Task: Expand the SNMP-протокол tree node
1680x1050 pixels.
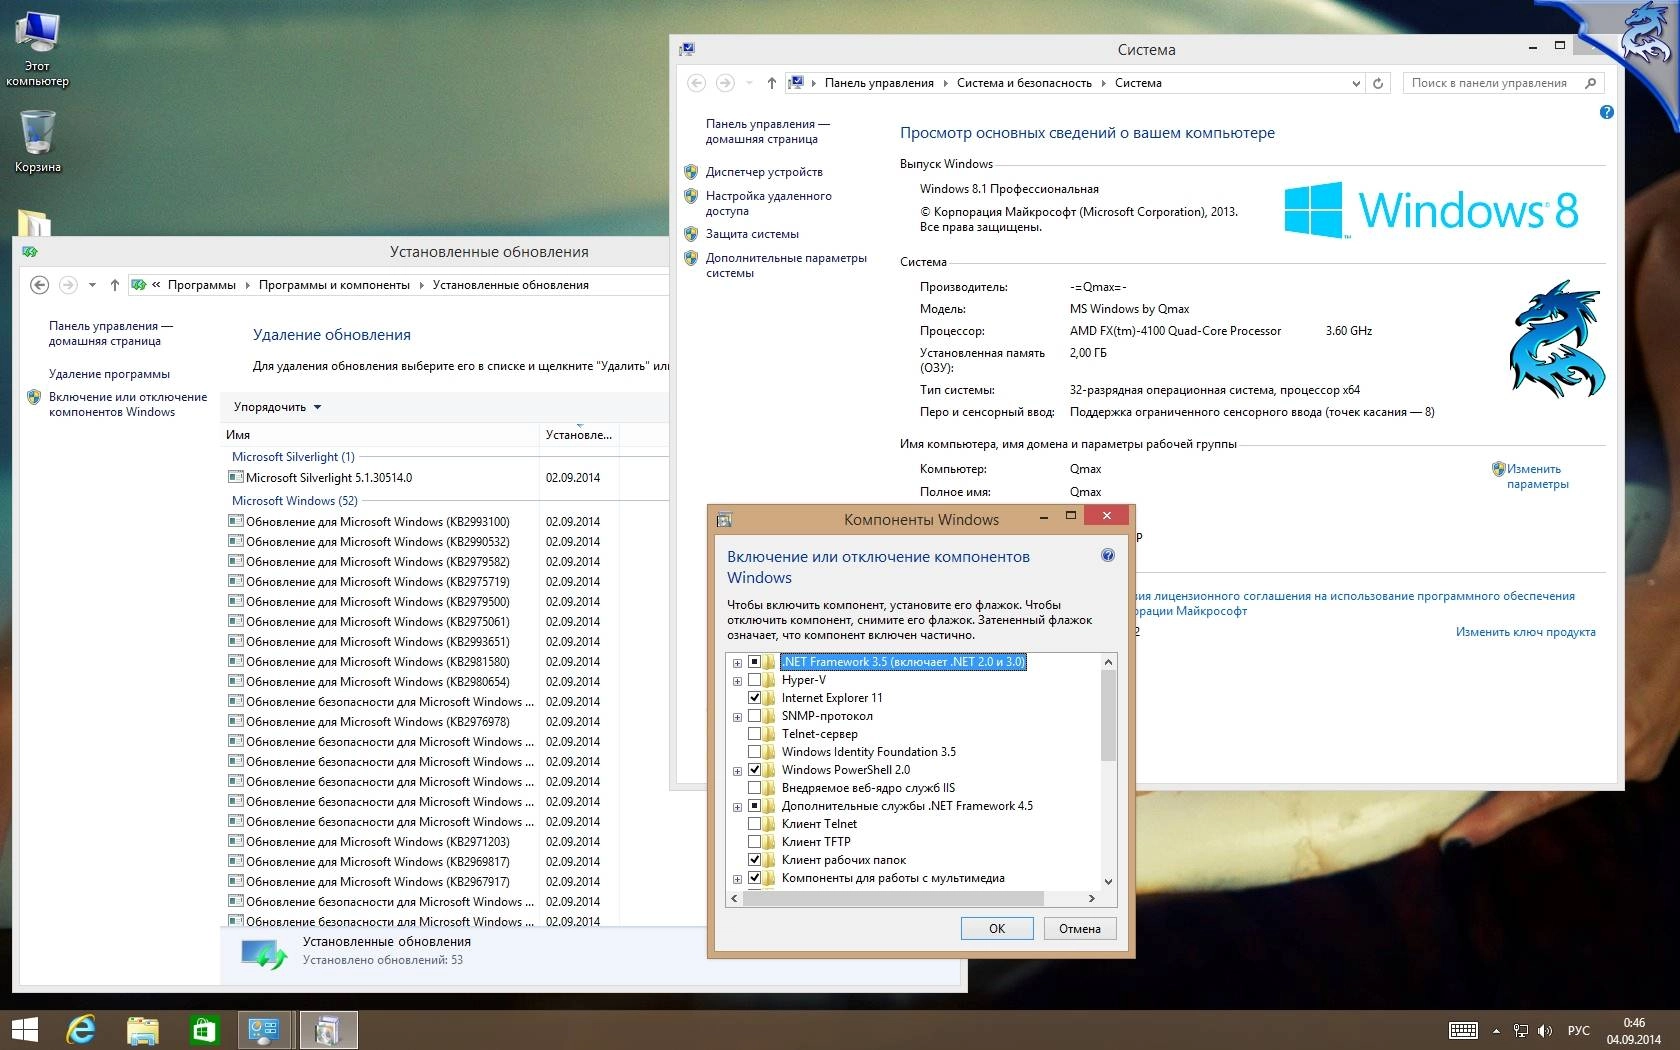Action: [x=737, y=717]
